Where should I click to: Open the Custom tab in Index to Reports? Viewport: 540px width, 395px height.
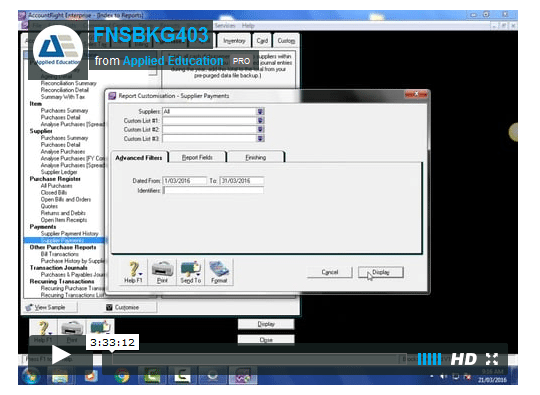coord(286,41)
